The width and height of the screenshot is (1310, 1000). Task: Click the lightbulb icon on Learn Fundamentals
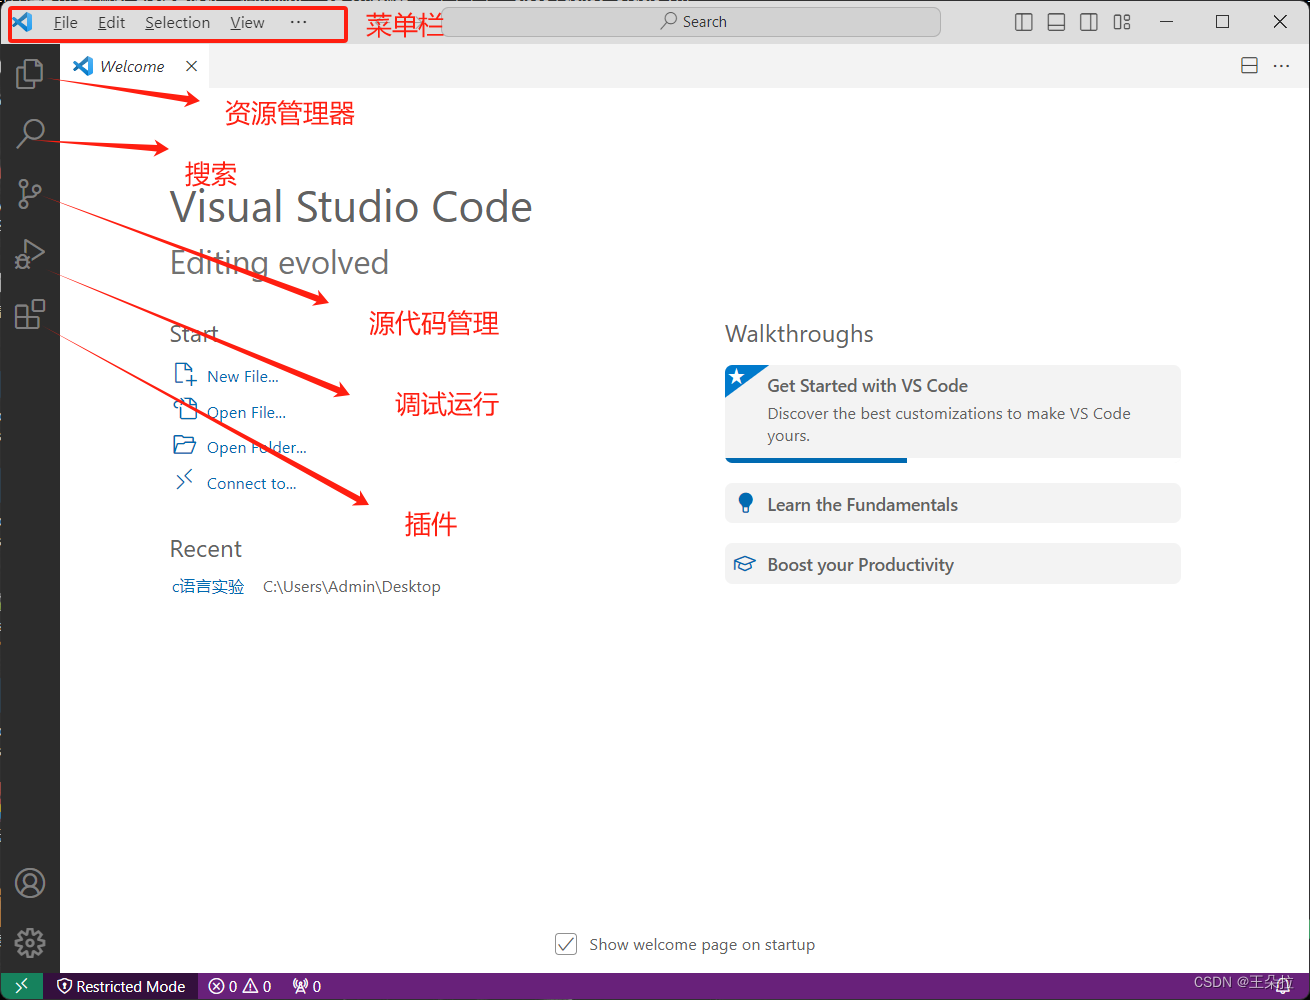745,503
